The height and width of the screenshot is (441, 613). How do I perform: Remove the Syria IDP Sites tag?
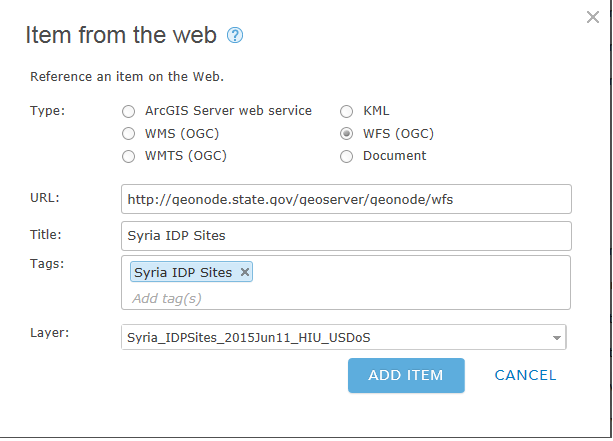click(245, 272)
